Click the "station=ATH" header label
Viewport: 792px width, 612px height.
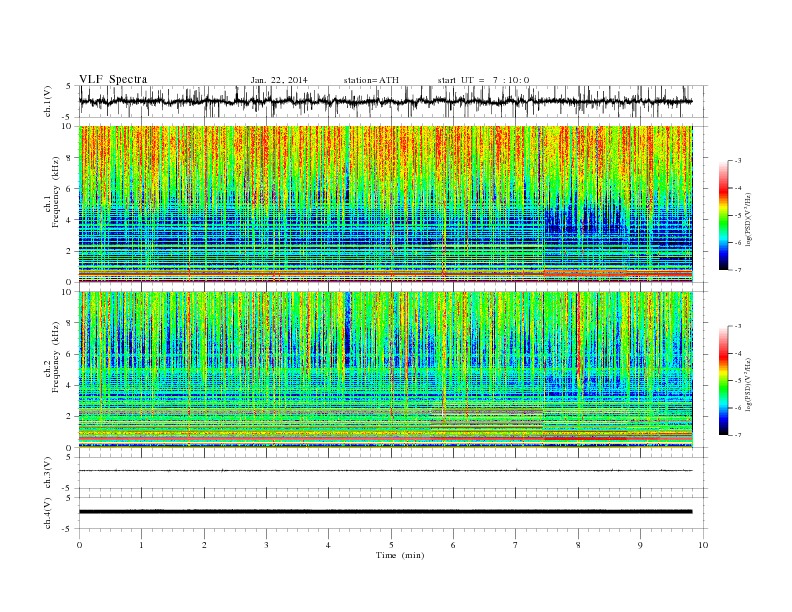pyautogui.click(x=371, y=80)
